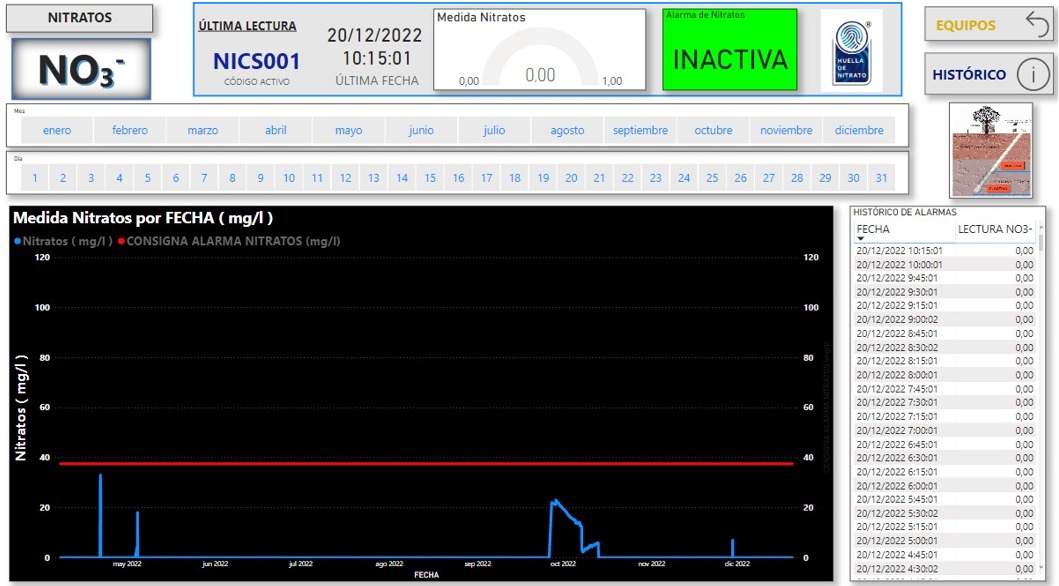Open the HISTÓRICO button label
Screen dimensions: 1059x586
coord(969,74)
